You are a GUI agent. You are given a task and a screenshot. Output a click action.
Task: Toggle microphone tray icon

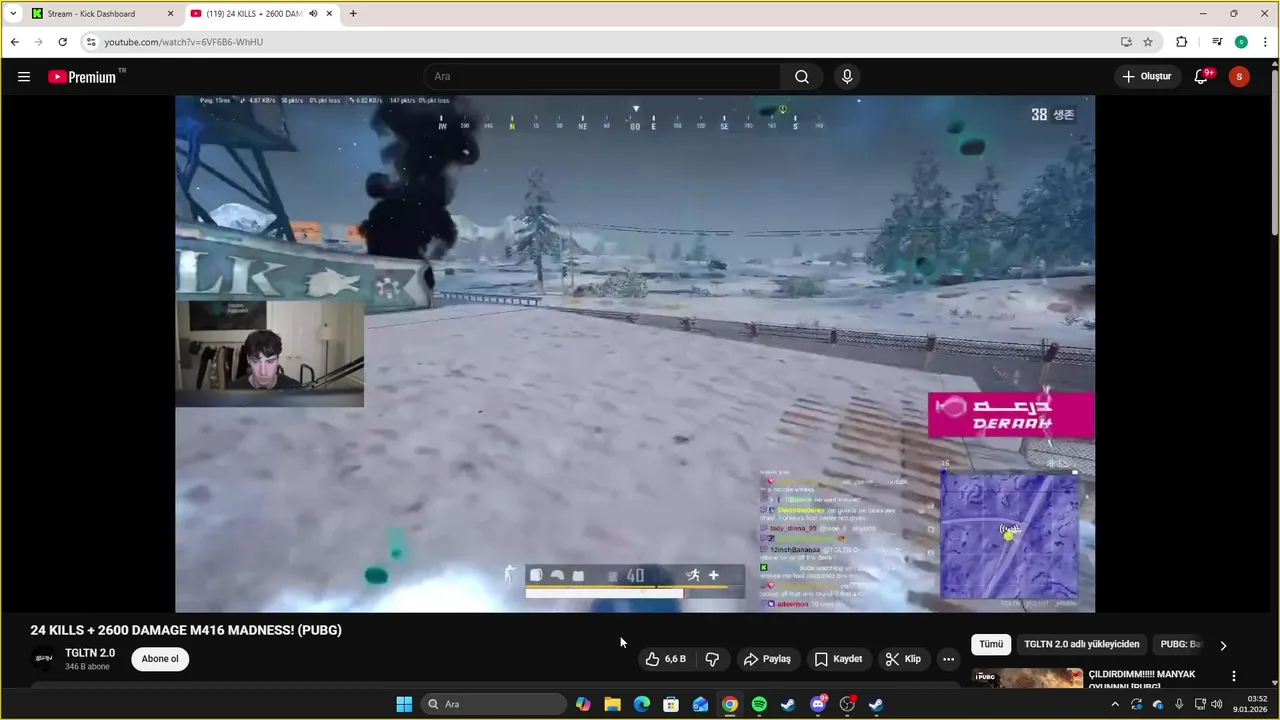1179,704
